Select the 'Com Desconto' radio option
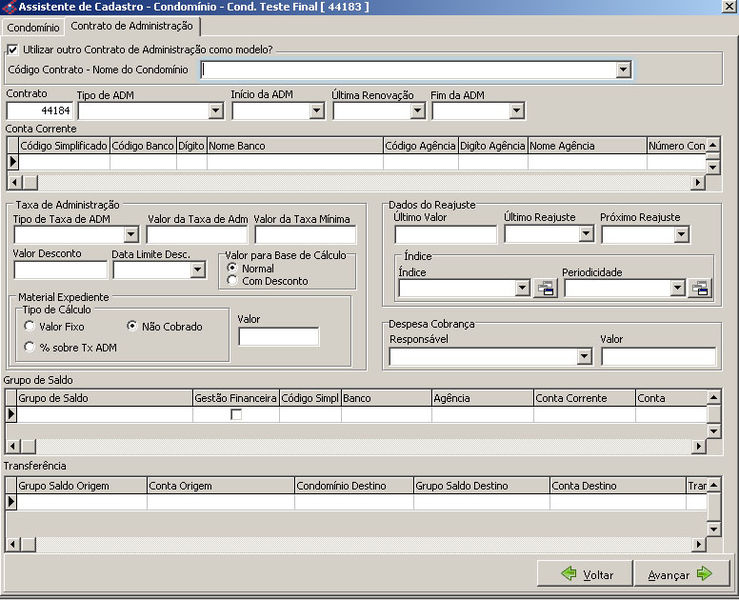The width and height of the screenshot is (739, 600). [232, 281]
